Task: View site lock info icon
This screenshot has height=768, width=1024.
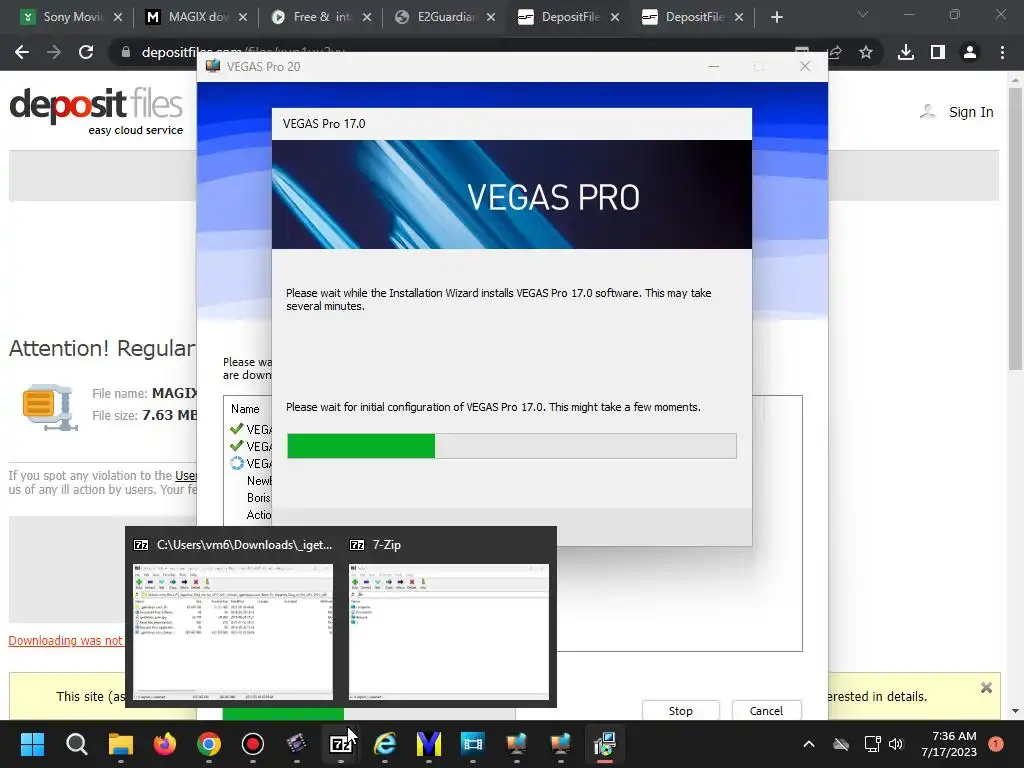Action: 125,52
